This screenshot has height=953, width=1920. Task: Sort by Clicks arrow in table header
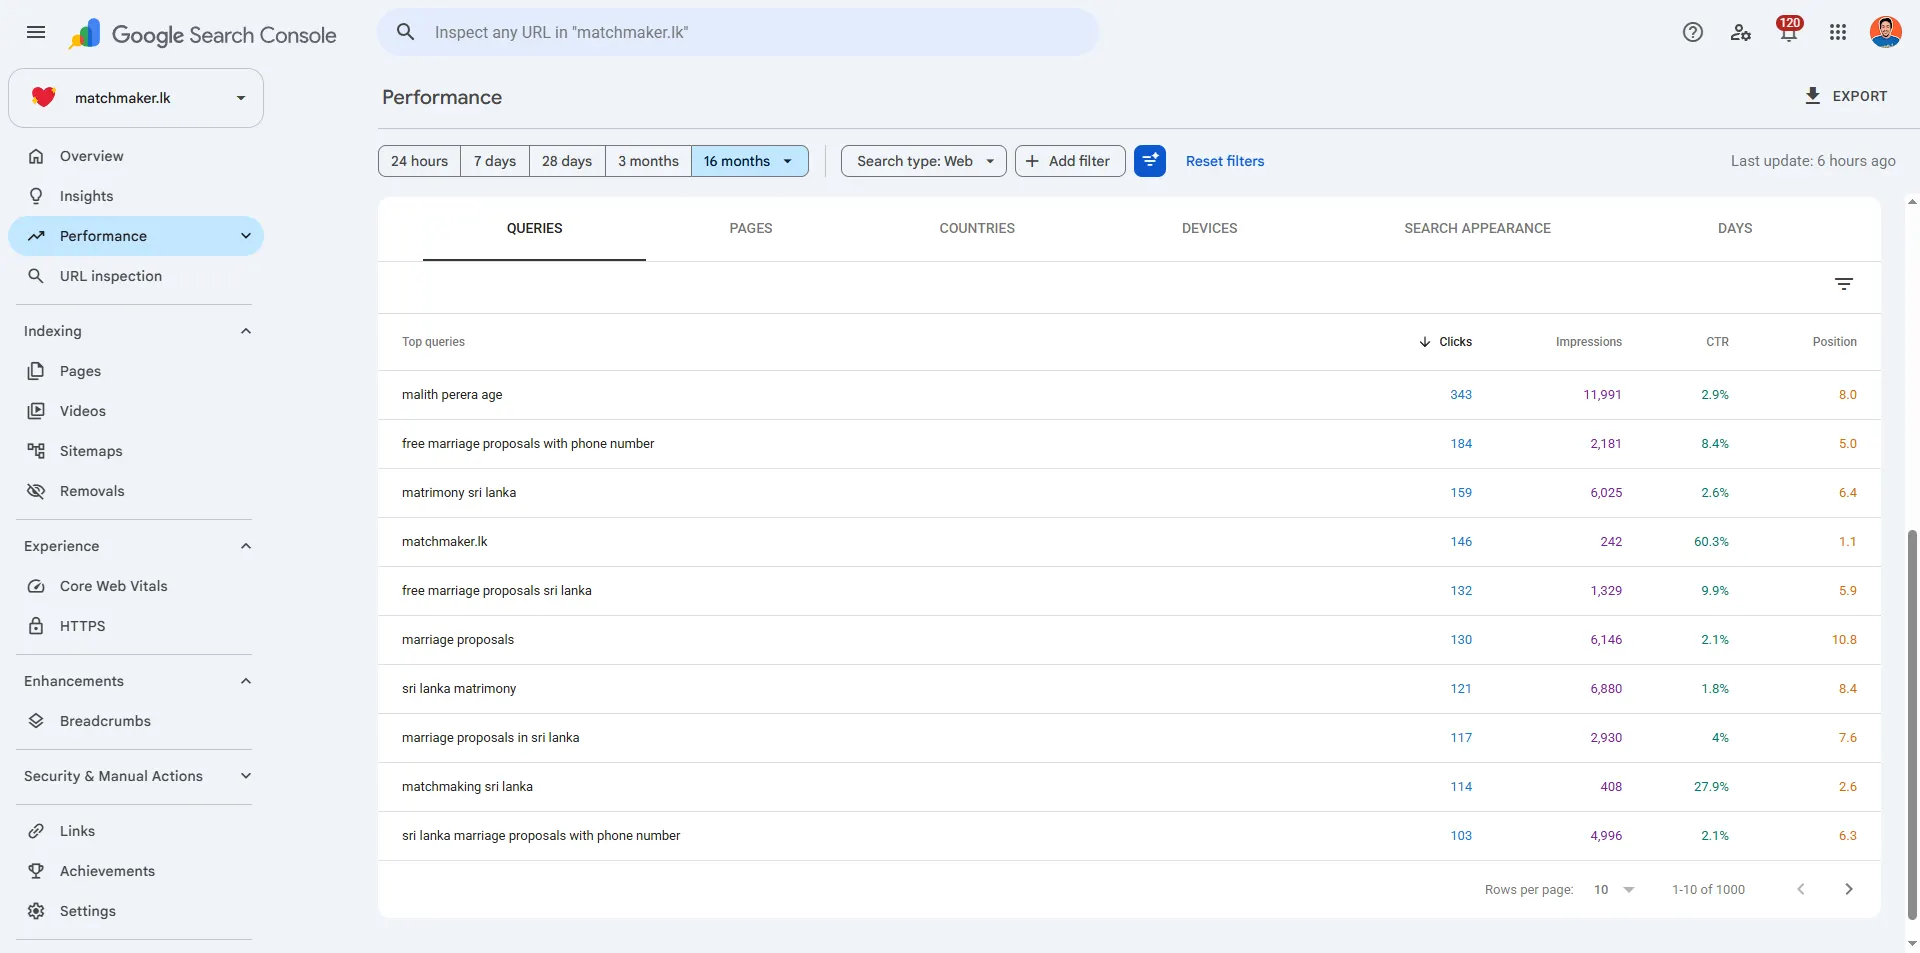(1424, 342)
